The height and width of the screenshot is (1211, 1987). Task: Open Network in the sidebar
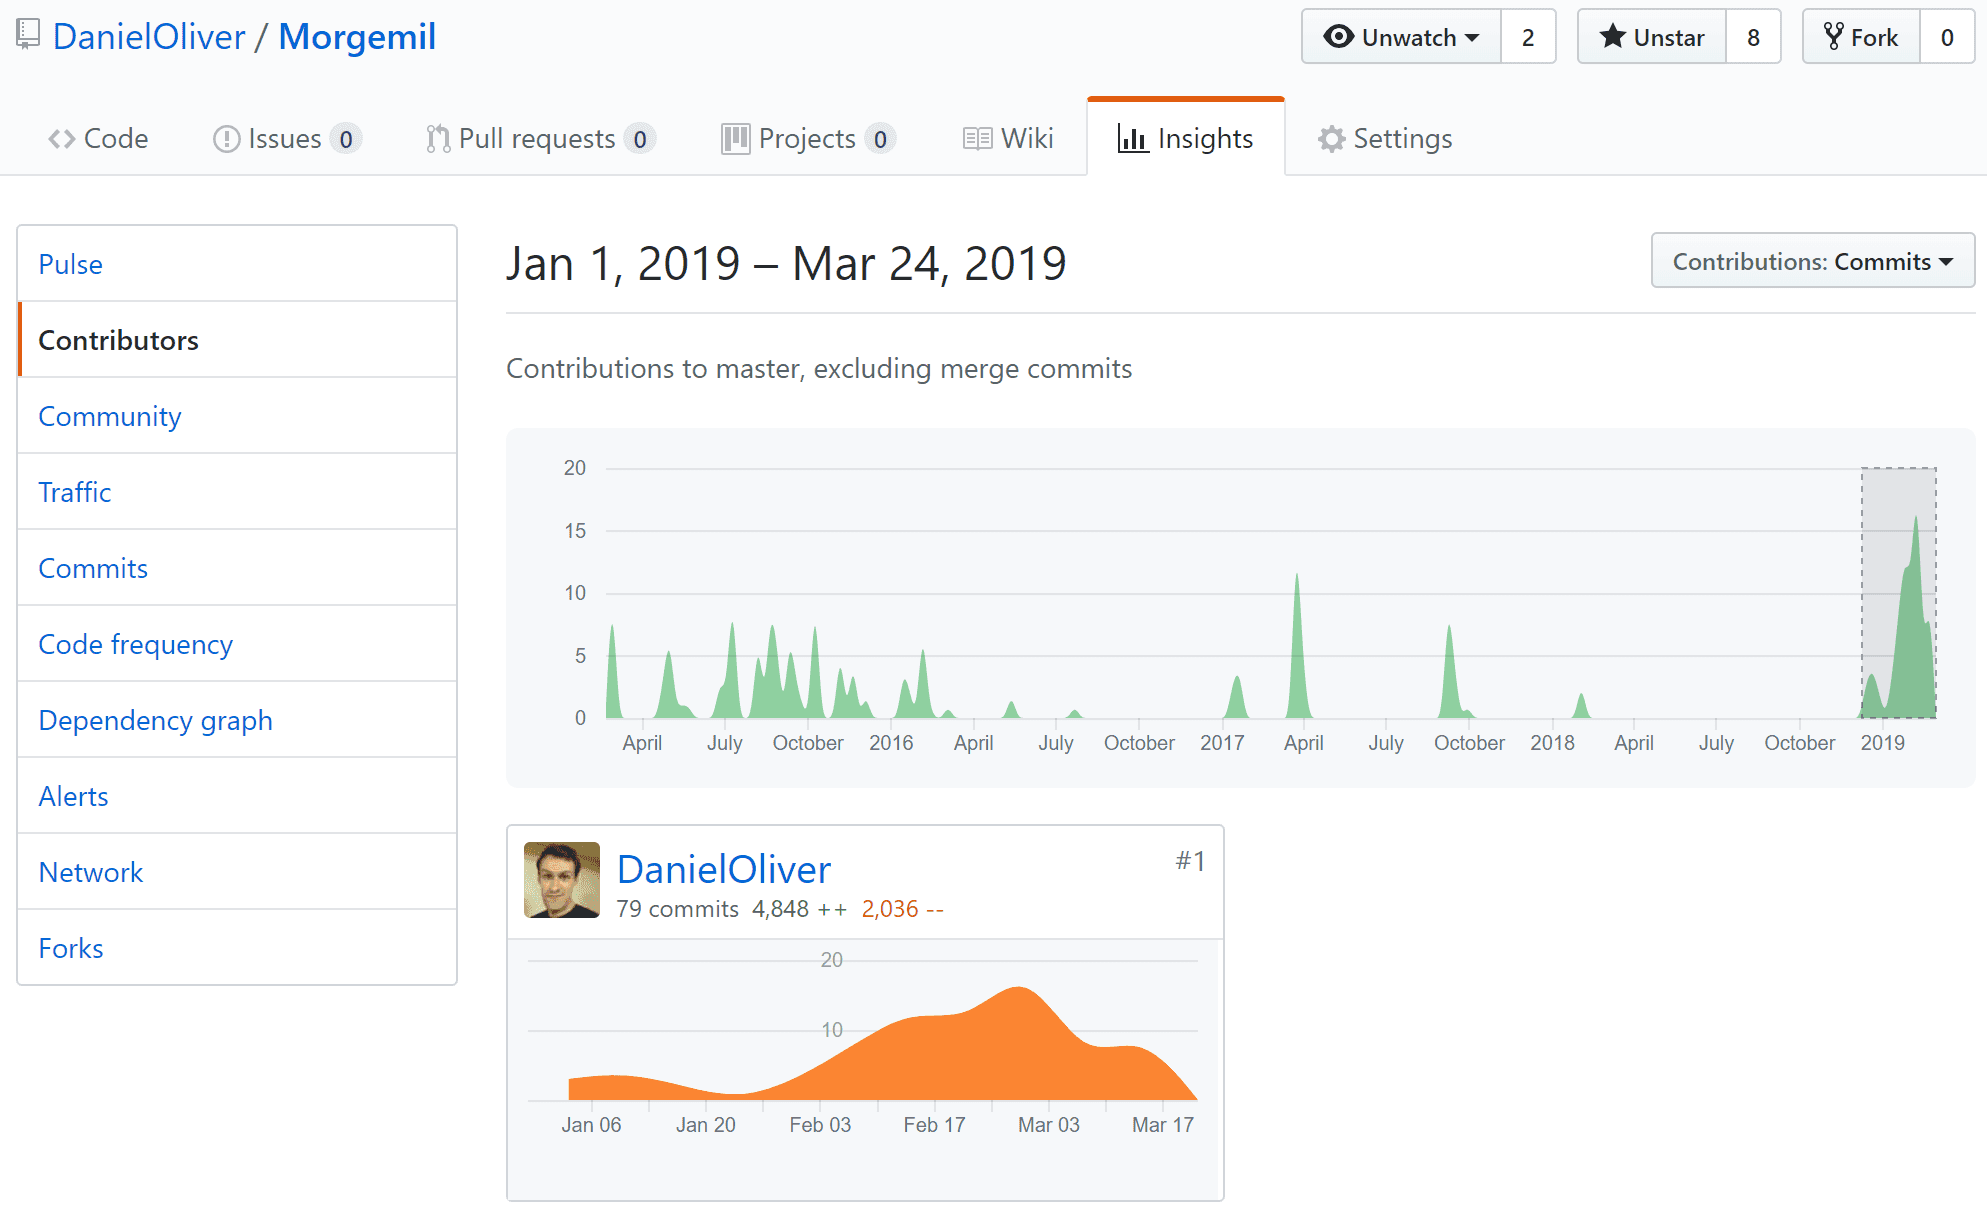[237, 872]
